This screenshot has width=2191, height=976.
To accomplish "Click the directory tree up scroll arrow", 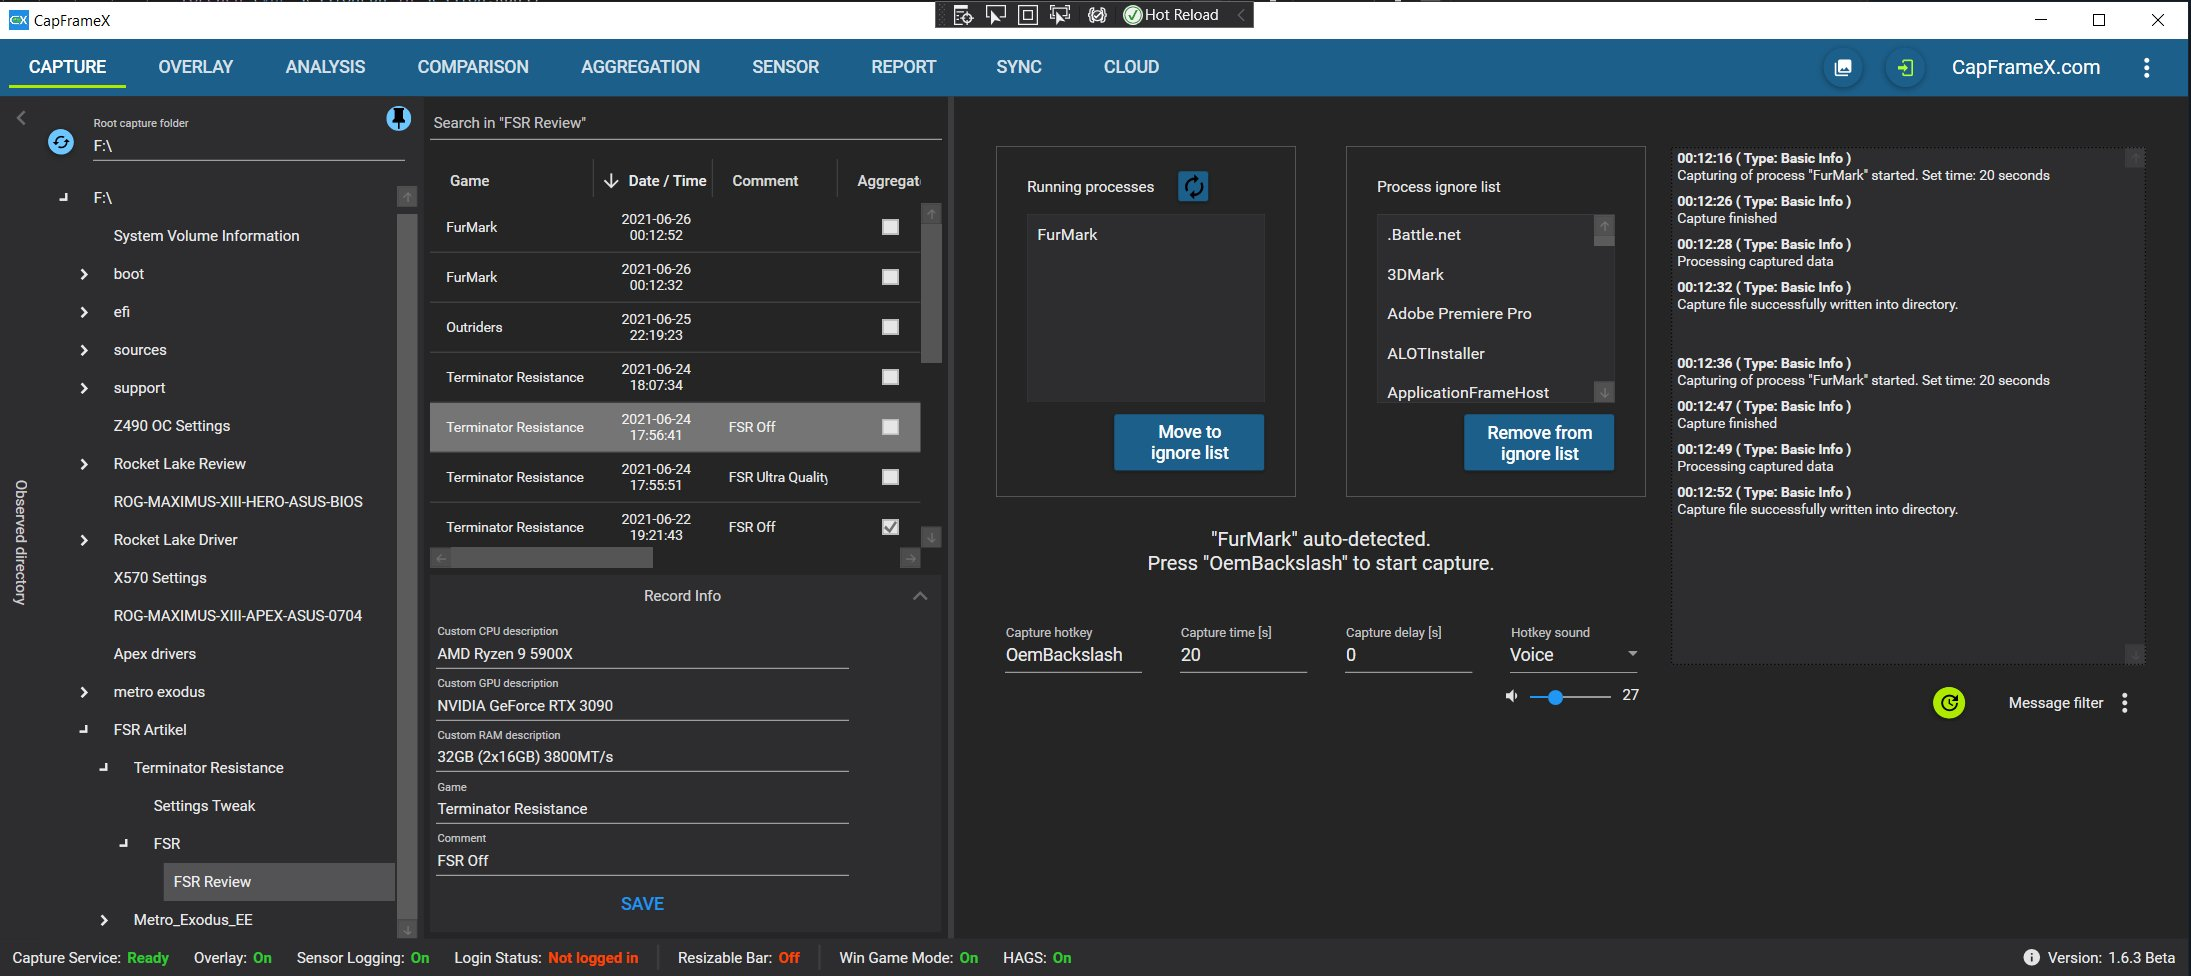I will (407, 197).
